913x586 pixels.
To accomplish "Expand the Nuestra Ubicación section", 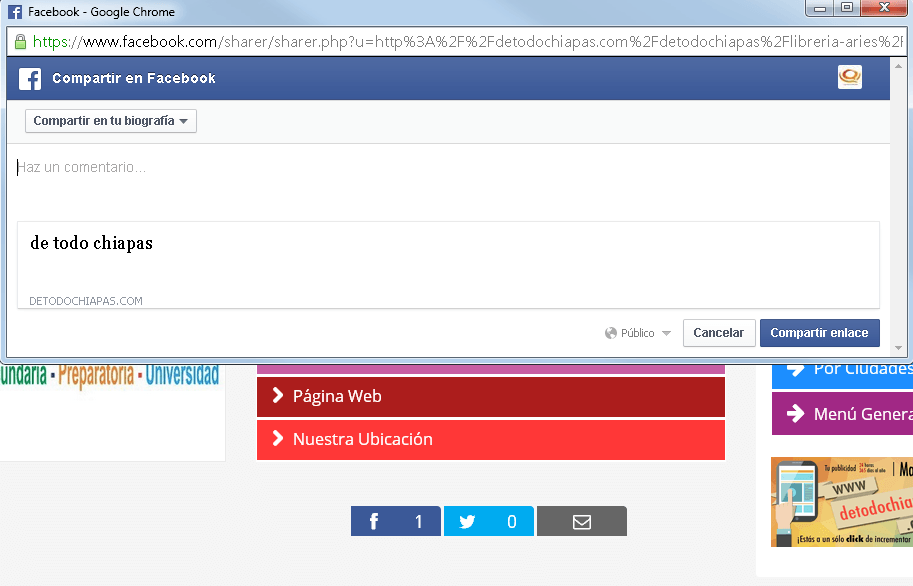I will tap(491, 440).
